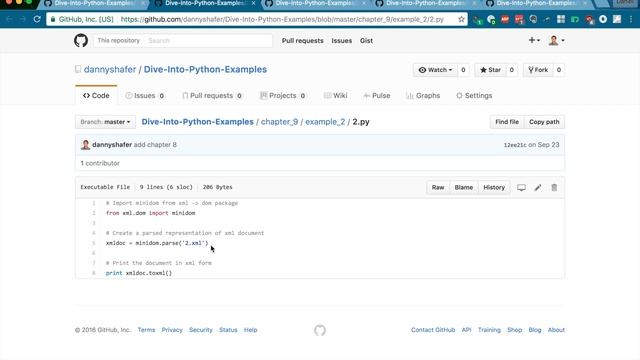Open the Projects tab
Screen dimensions: 640x360
pos(283,96)
